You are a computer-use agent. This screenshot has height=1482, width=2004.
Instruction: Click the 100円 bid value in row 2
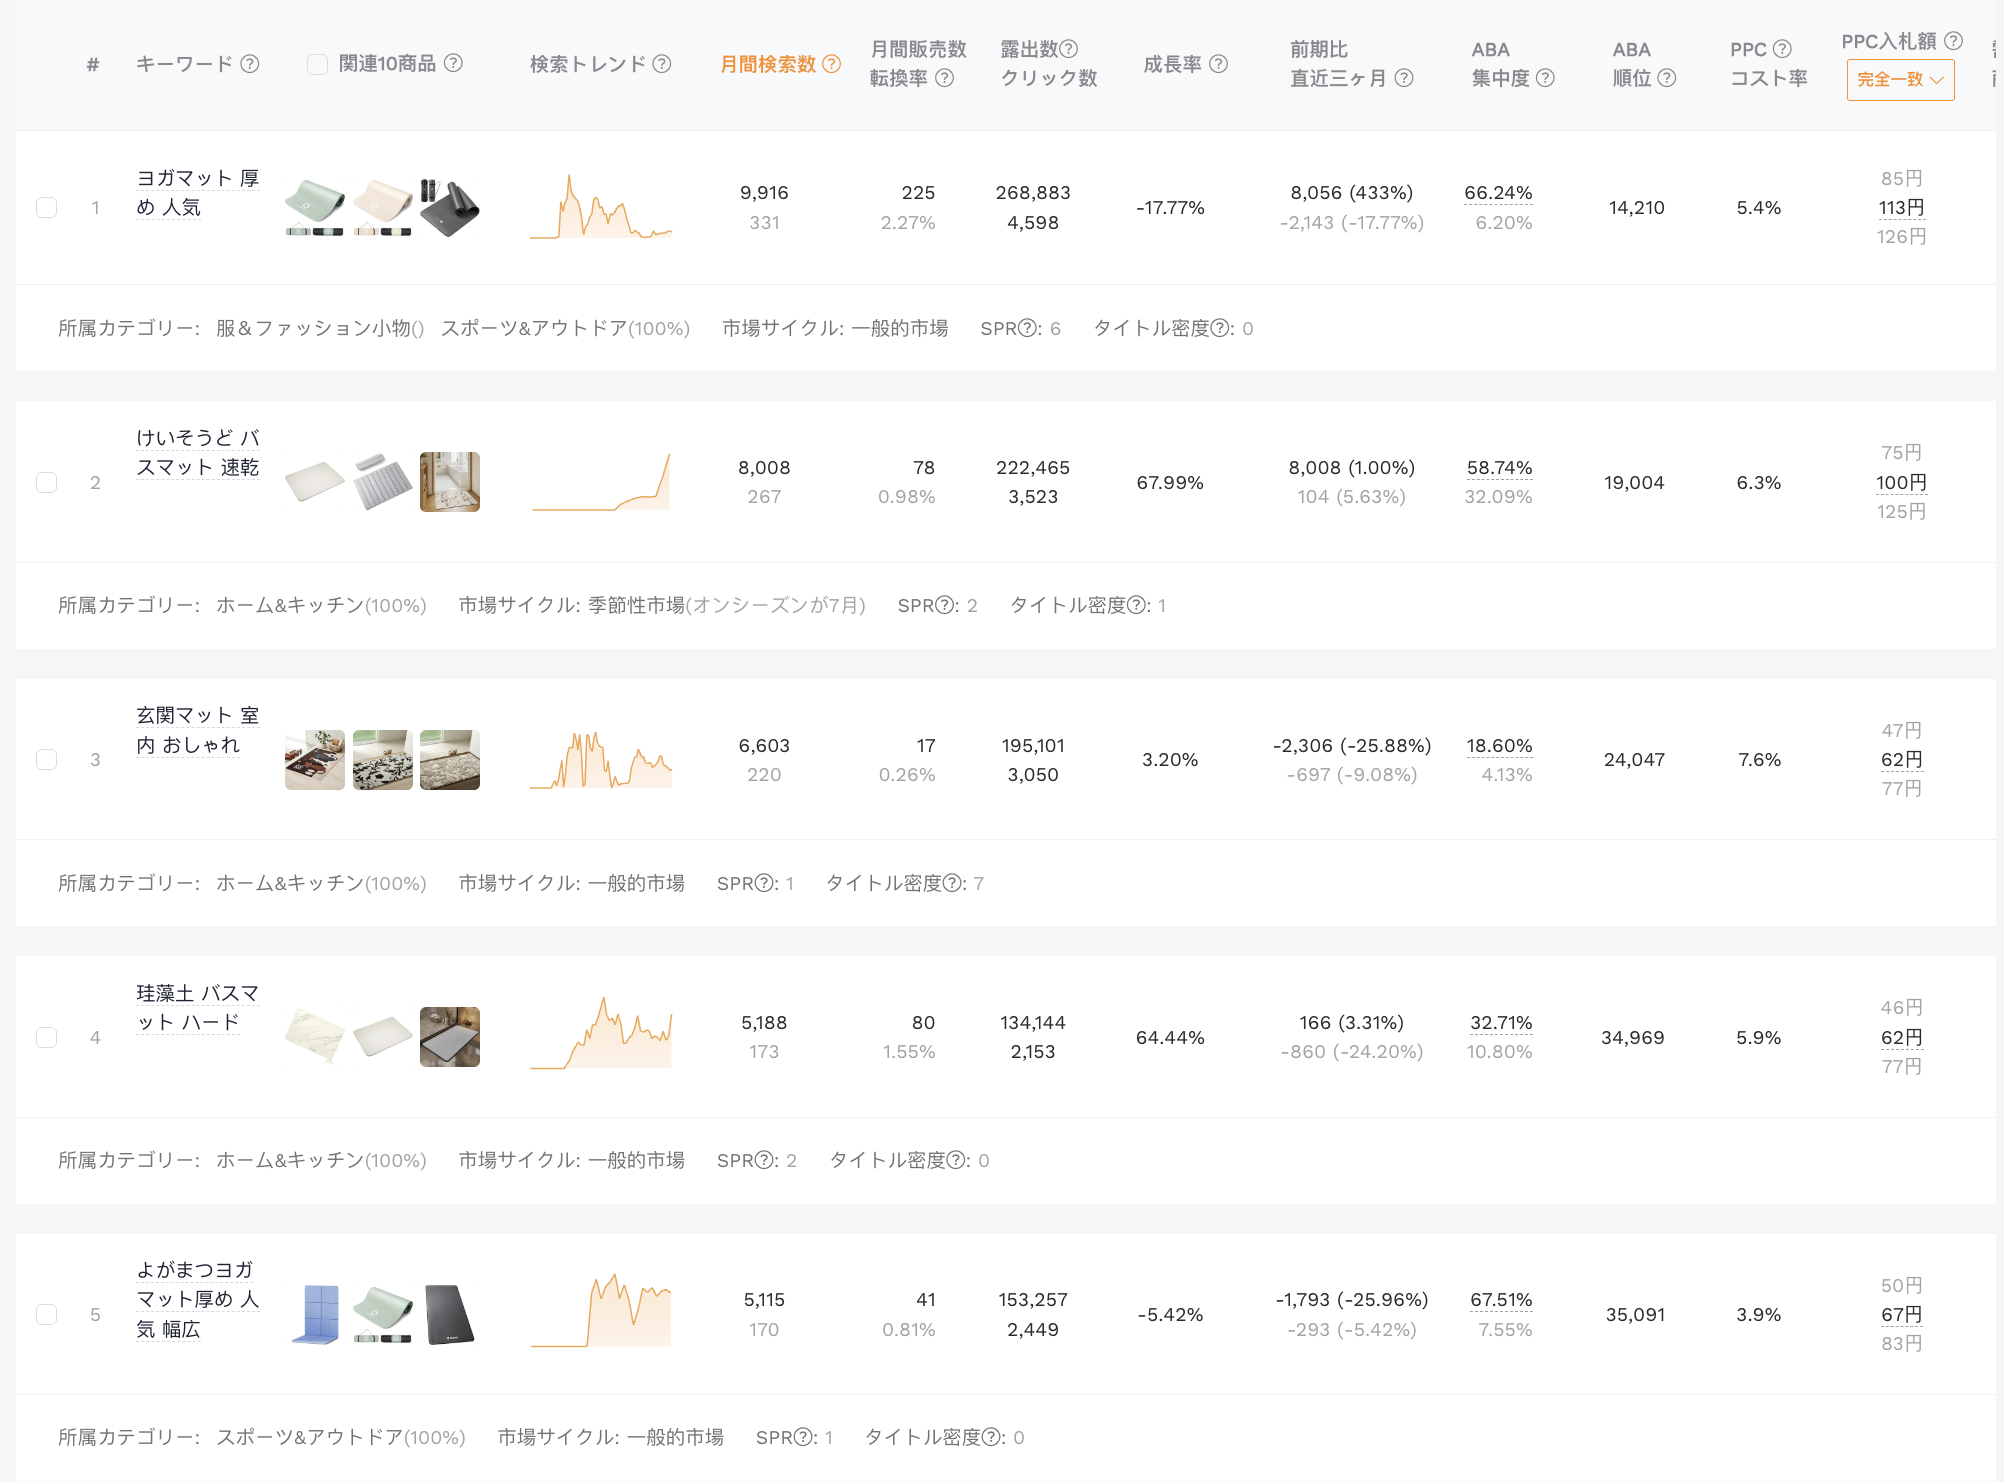pos(1901,482)
